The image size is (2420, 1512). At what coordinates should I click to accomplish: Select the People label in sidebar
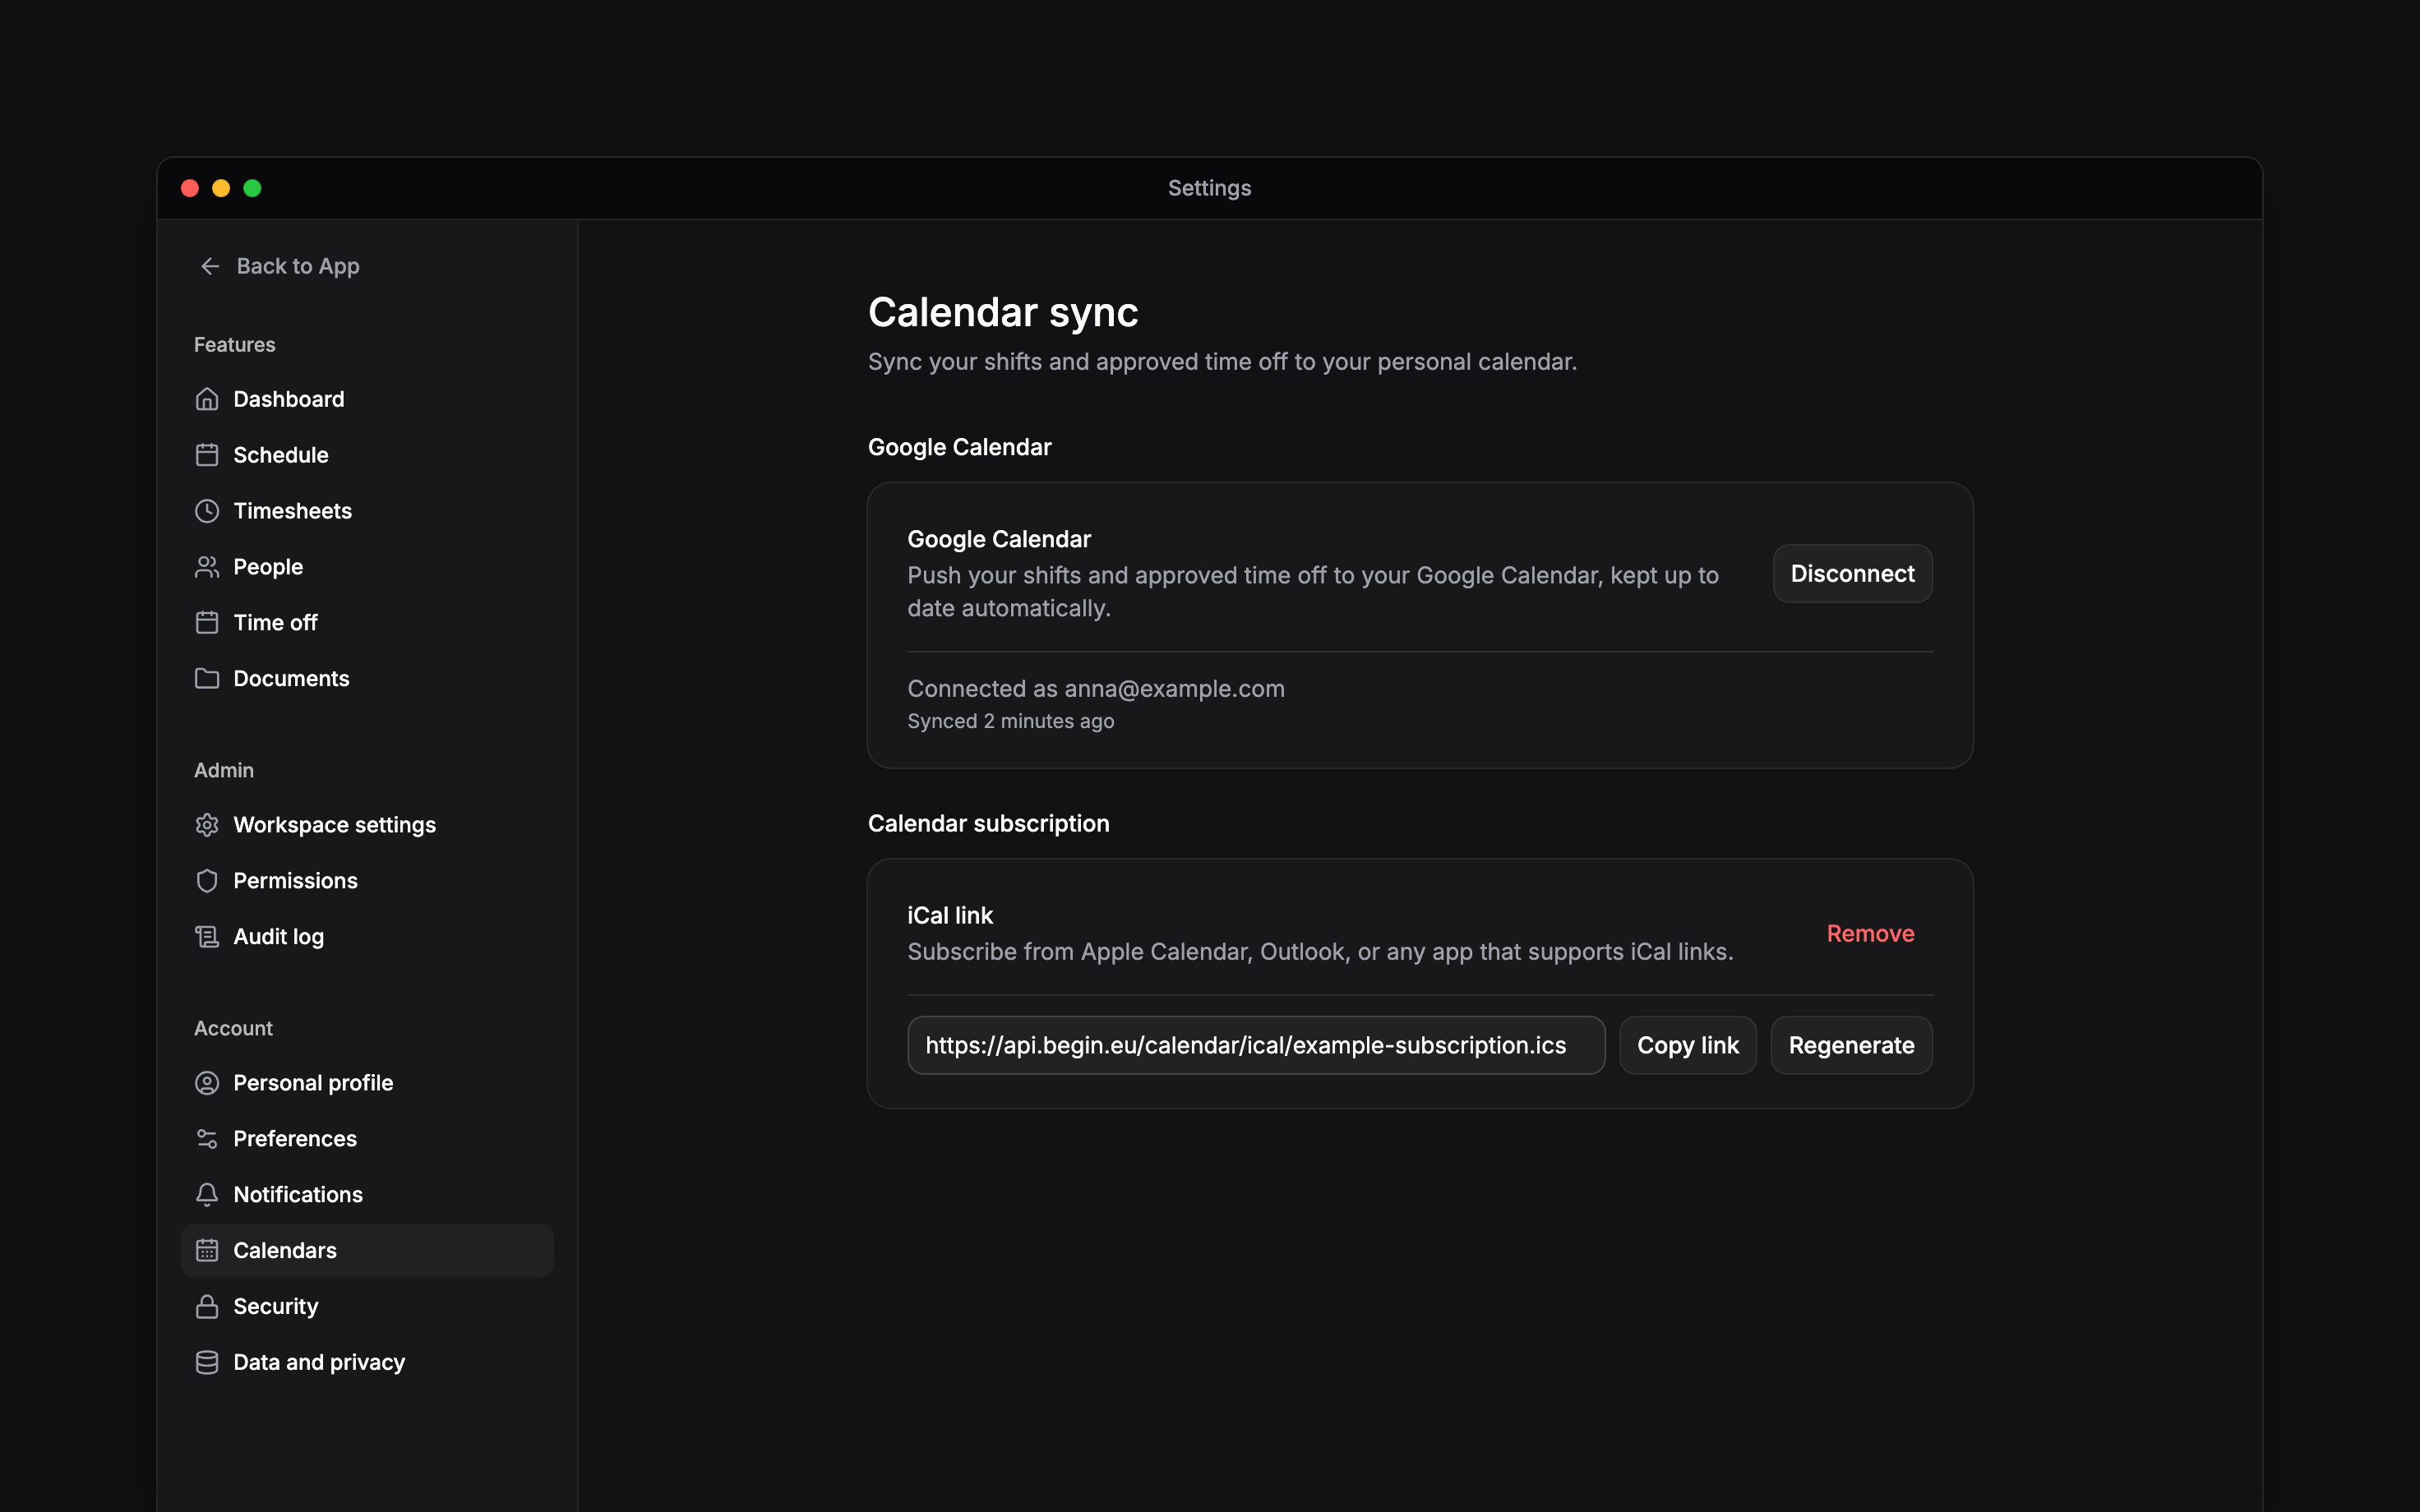pyautogui.click(x=268, y=567)
